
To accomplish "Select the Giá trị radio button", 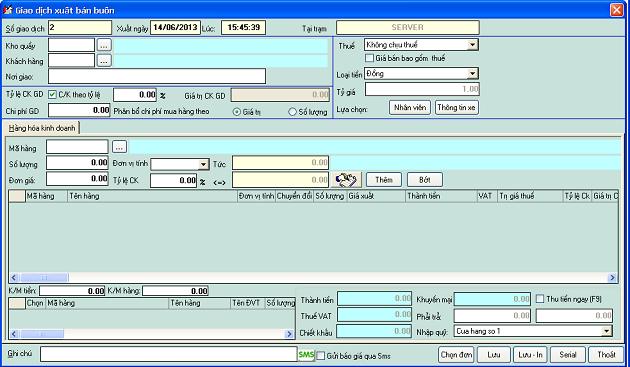I will tap(237, 112).
